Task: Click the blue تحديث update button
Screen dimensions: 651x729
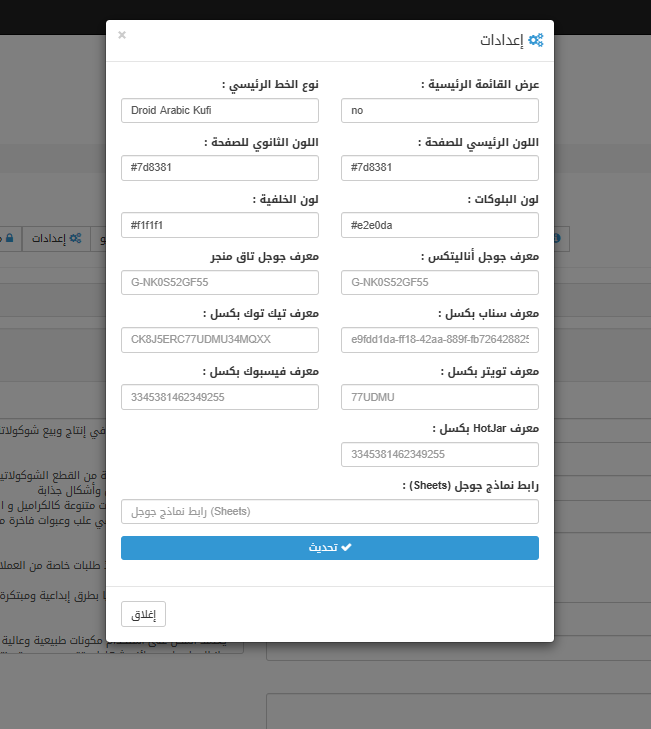Action: pos(329,548)
